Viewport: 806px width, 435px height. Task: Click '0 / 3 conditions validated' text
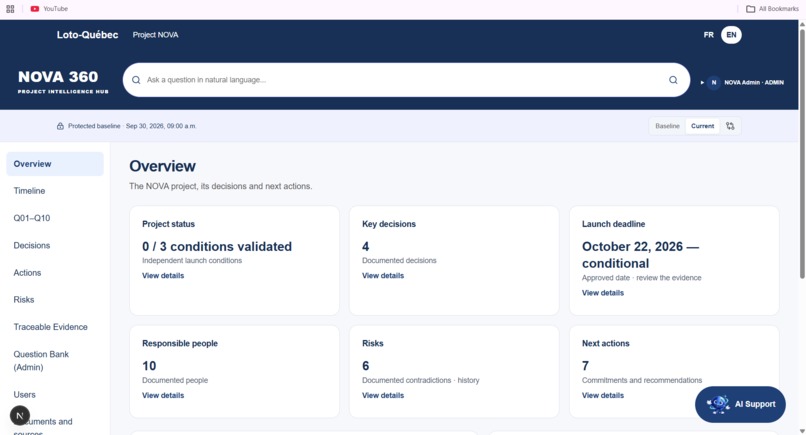pos(217,247)
